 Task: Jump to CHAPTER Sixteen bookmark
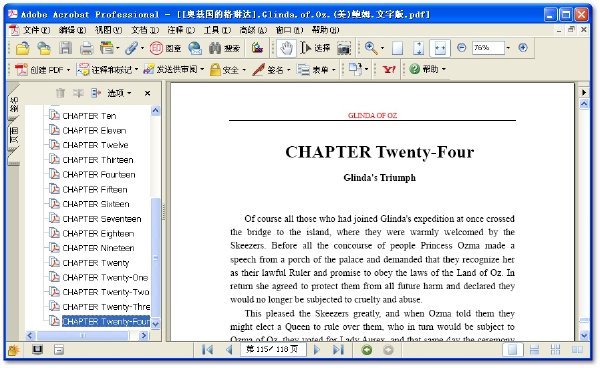[x=96, y=204]
